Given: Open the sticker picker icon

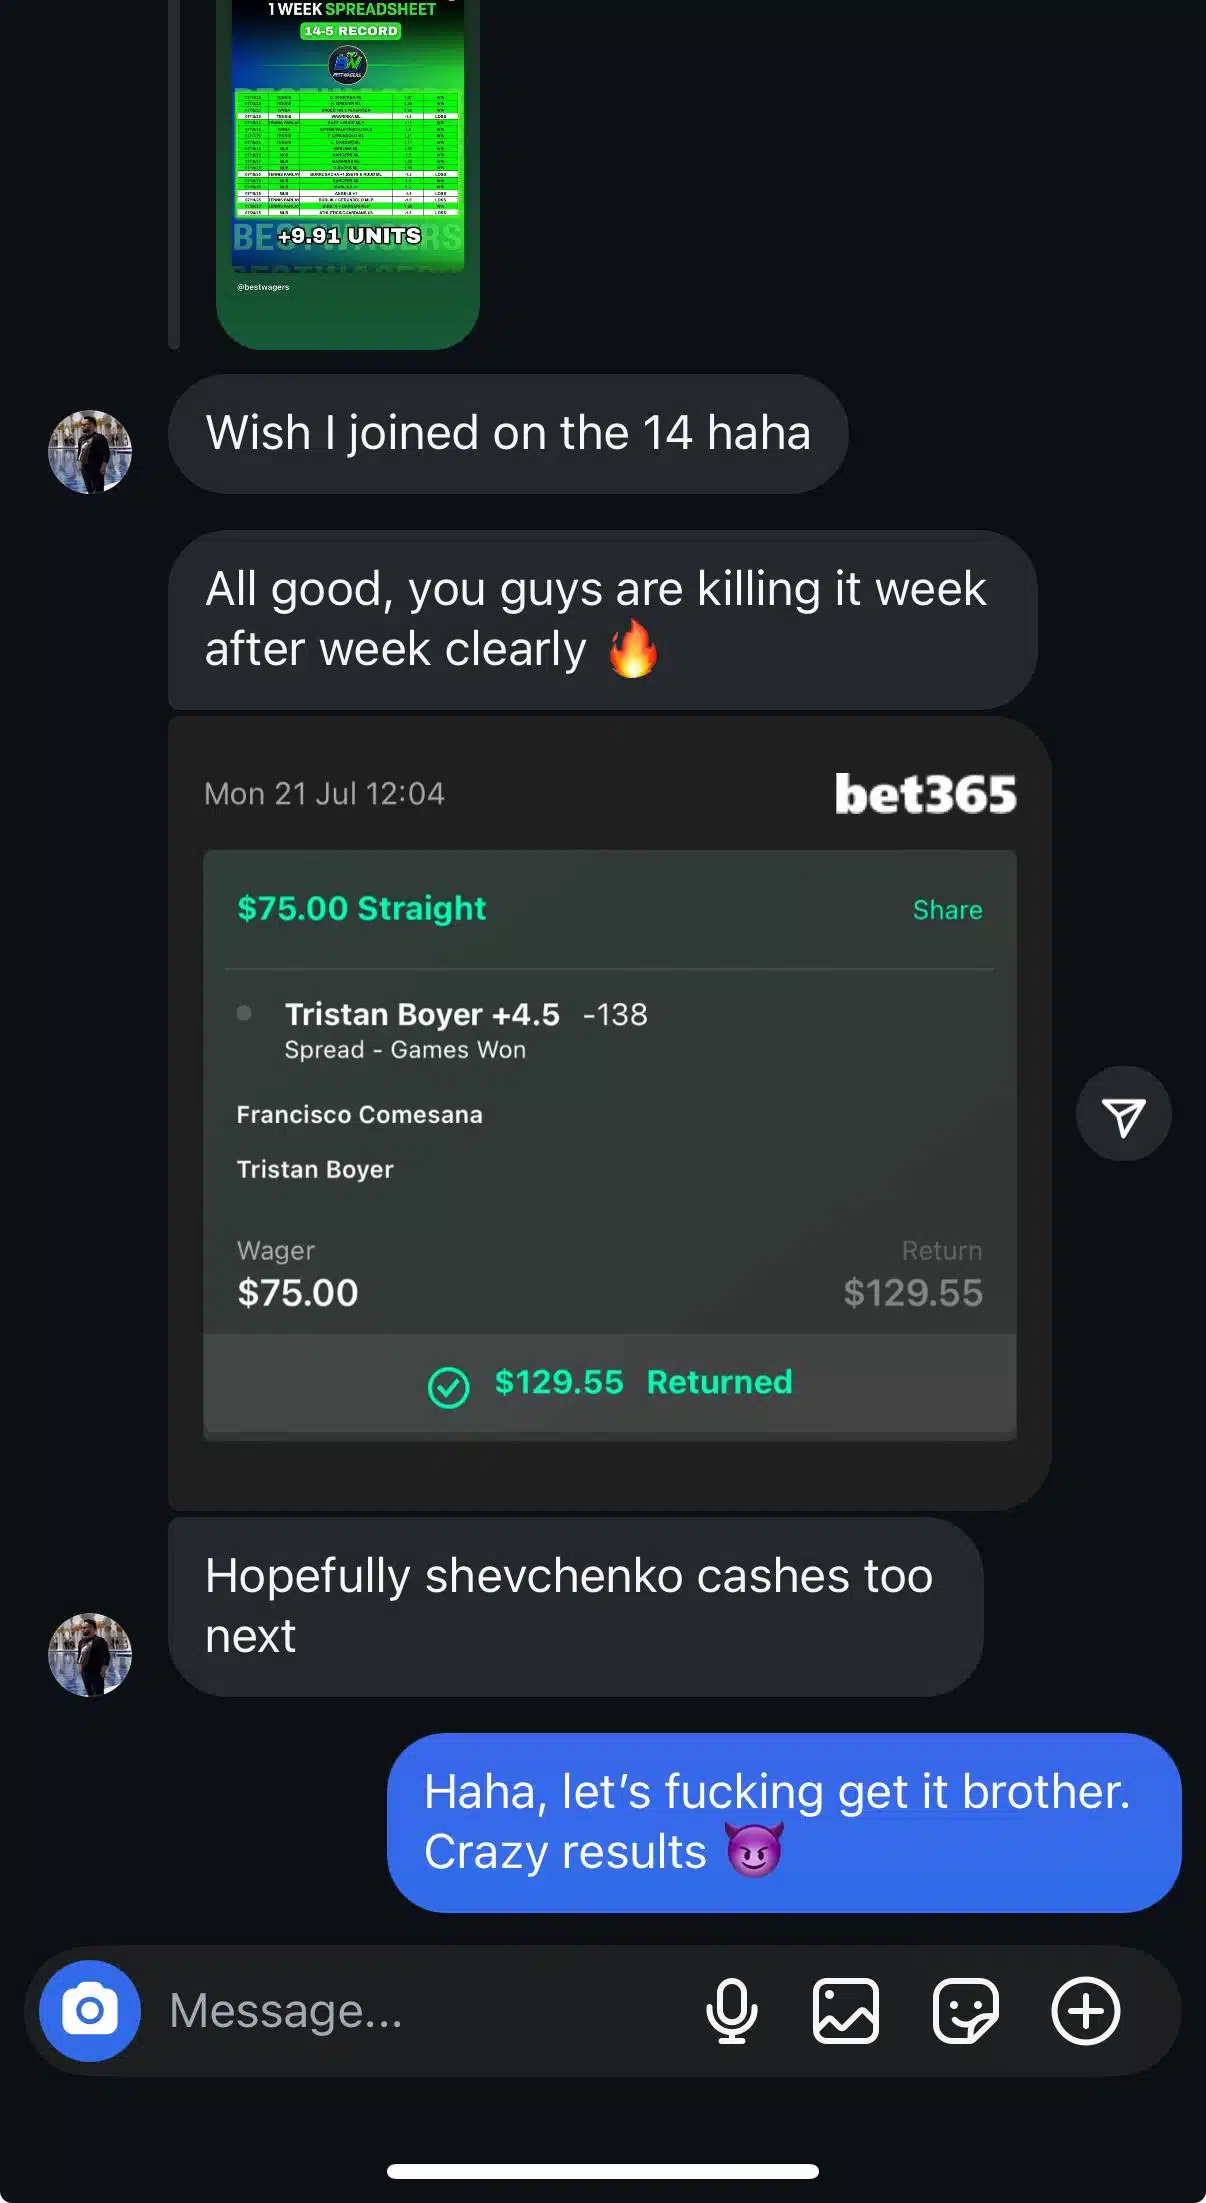Looking at the screenshot, I should tap(965, 2010).
